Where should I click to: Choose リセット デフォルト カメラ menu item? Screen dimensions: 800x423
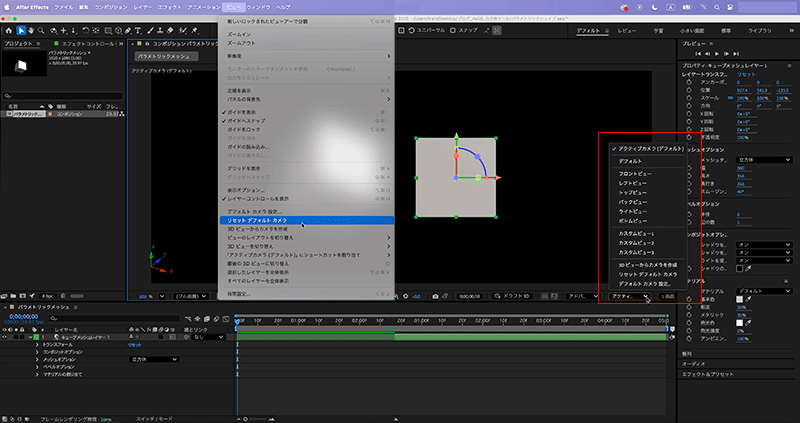click(257, 220)
